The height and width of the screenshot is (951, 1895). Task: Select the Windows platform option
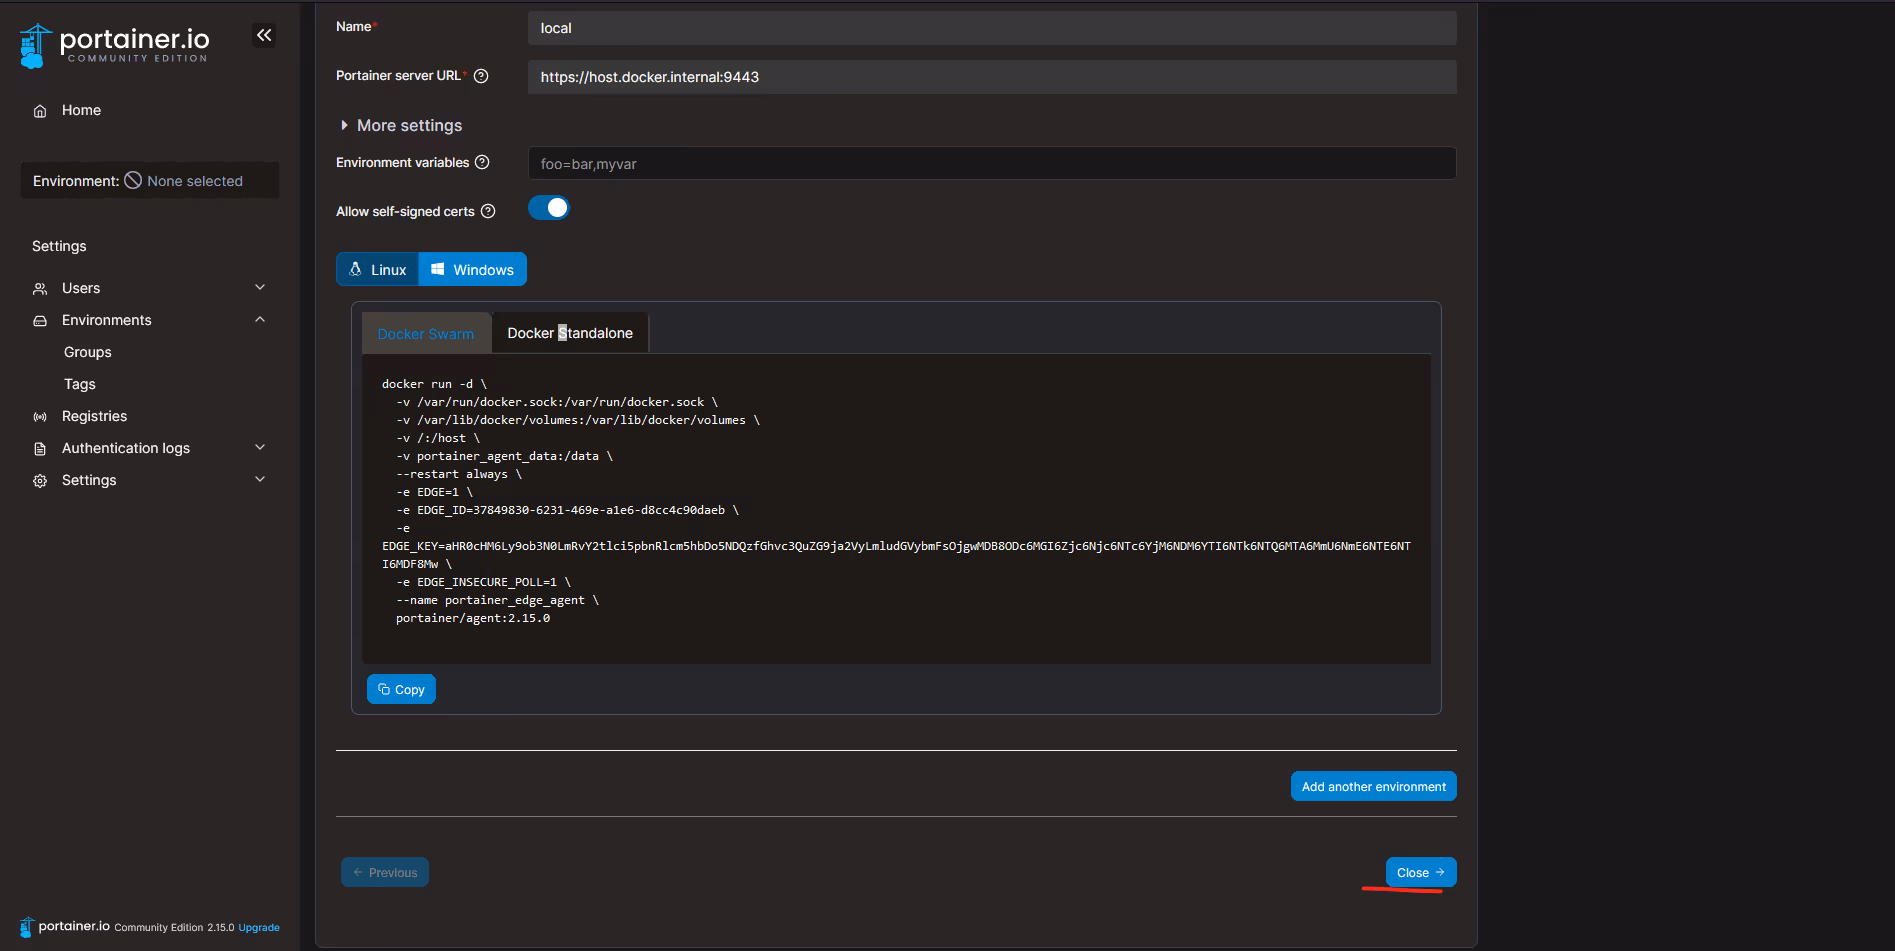pyautogui.click(x=472, y=270)
